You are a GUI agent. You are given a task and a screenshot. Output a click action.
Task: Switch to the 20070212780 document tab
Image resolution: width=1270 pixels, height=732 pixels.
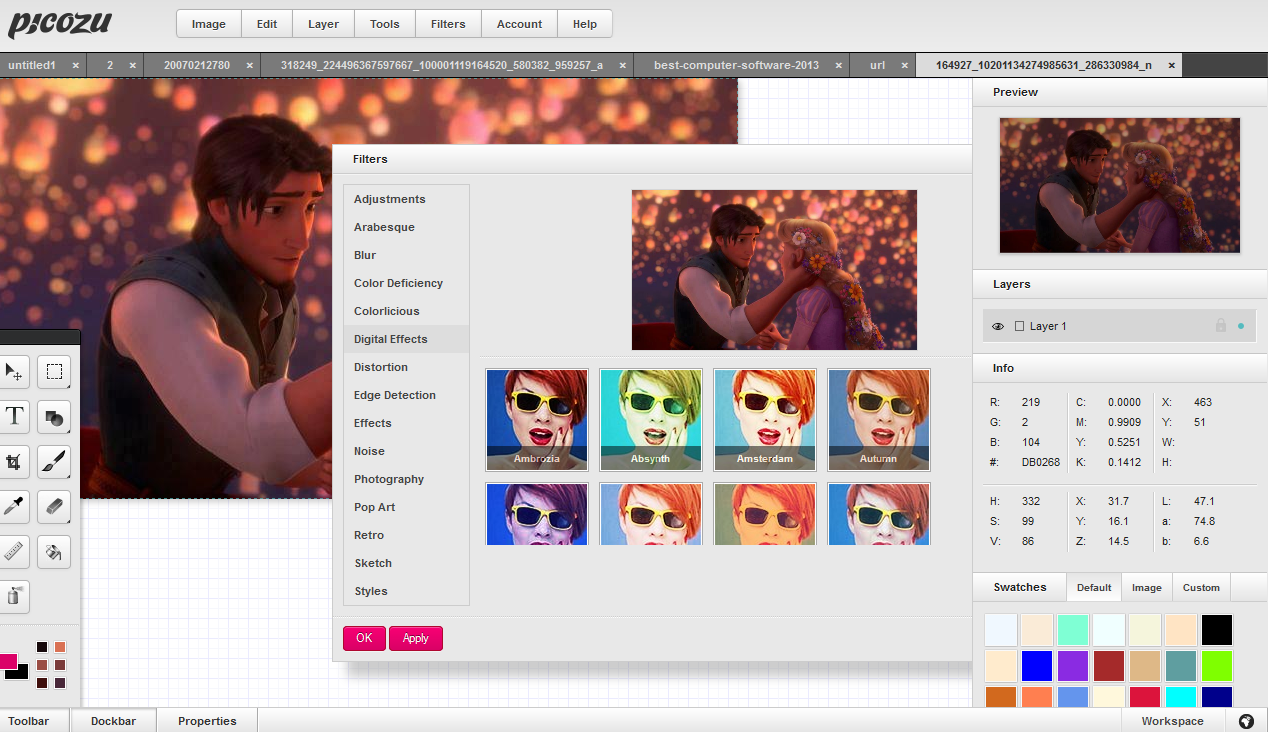point(197,65)
